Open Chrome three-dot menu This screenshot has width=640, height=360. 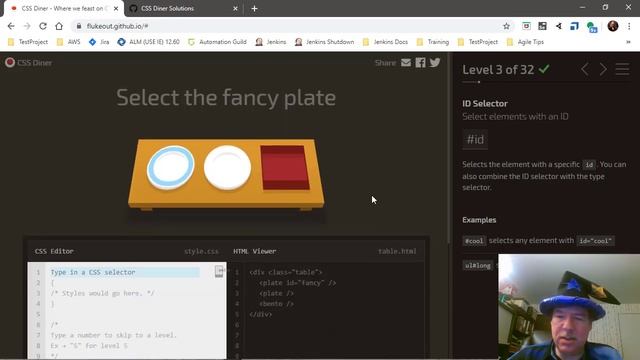coord(629,26)
